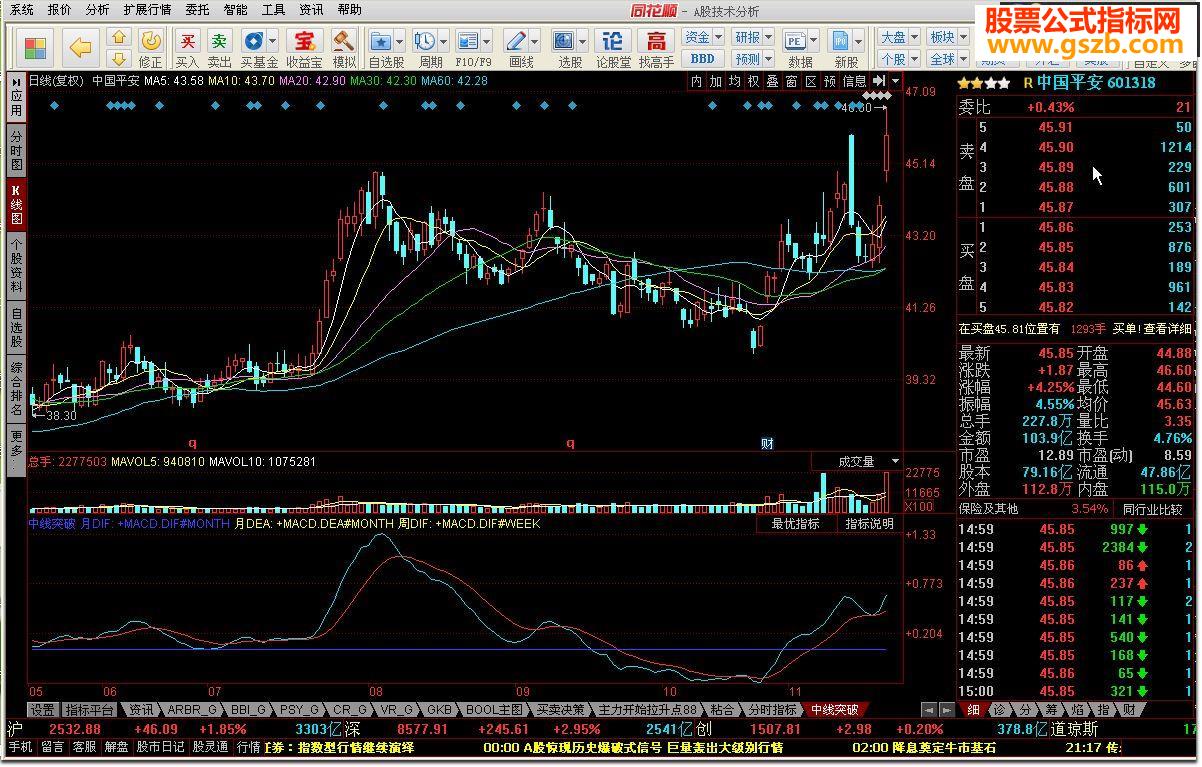
Task: Toggle the 信息 info option
Action: (x=854, y=81)
